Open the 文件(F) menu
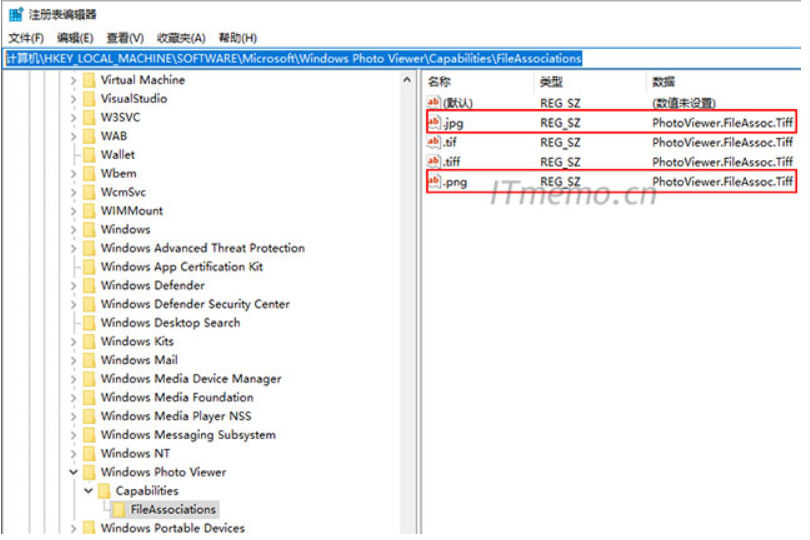The image size is (810, 540). pos(26,38)
